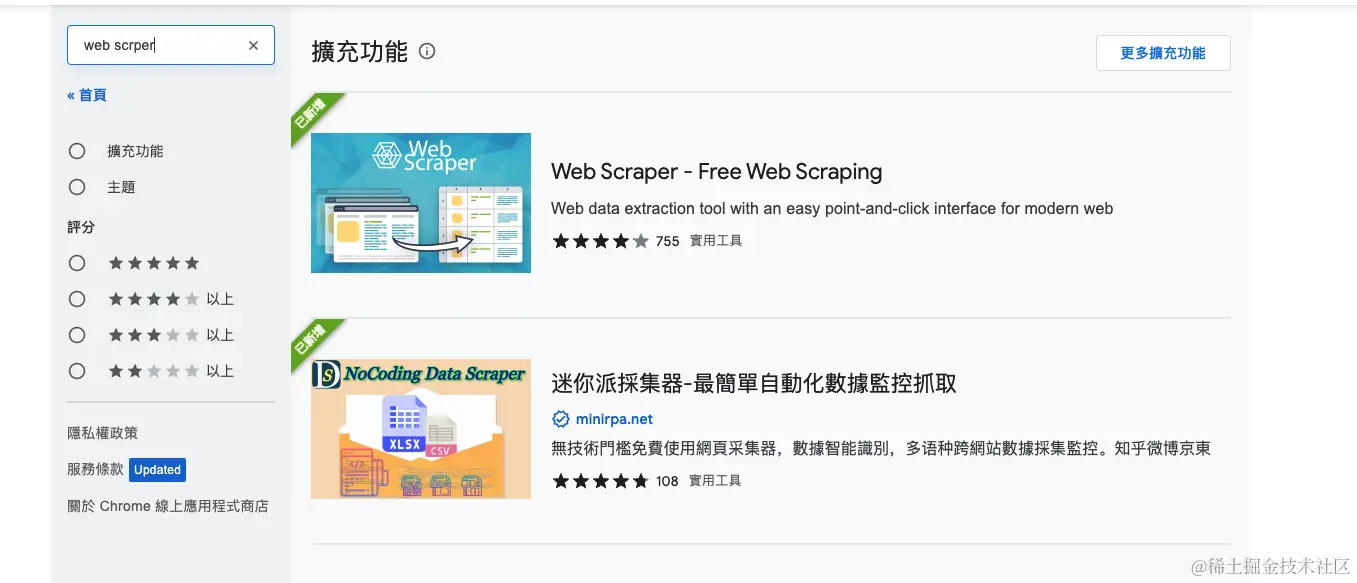This screenshot has height=583, width=1357.
Task: Go back via the « 首頁 link
Action: point(87,95)
